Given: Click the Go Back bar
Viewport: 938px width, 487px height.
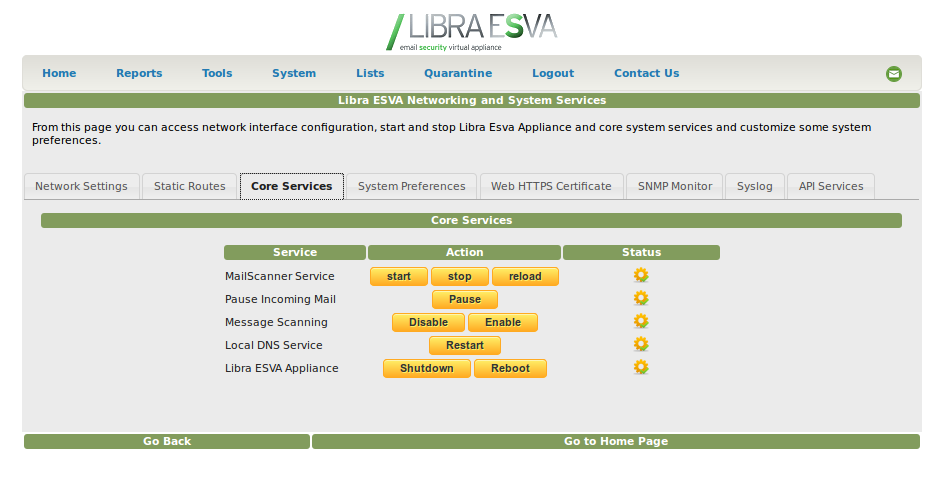Looking at the screenshot, I should [x=167, y=441].
